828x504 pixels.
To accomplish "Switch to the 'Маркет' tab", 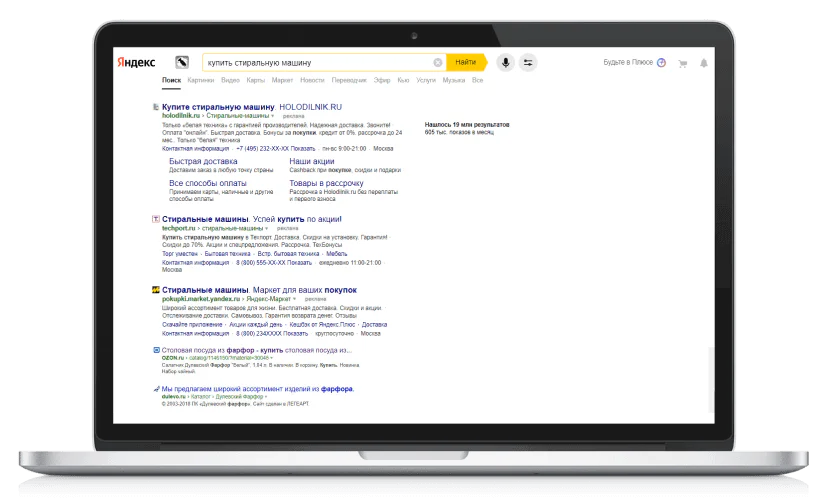I will click(x=282, y=80).
